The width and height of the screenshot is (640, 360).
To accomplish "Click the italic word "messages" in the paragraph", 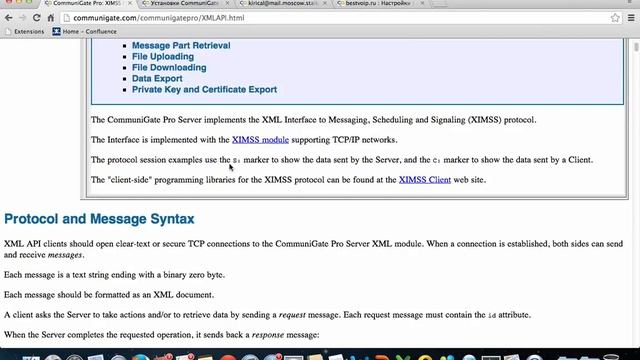I will tap(65, 255).
